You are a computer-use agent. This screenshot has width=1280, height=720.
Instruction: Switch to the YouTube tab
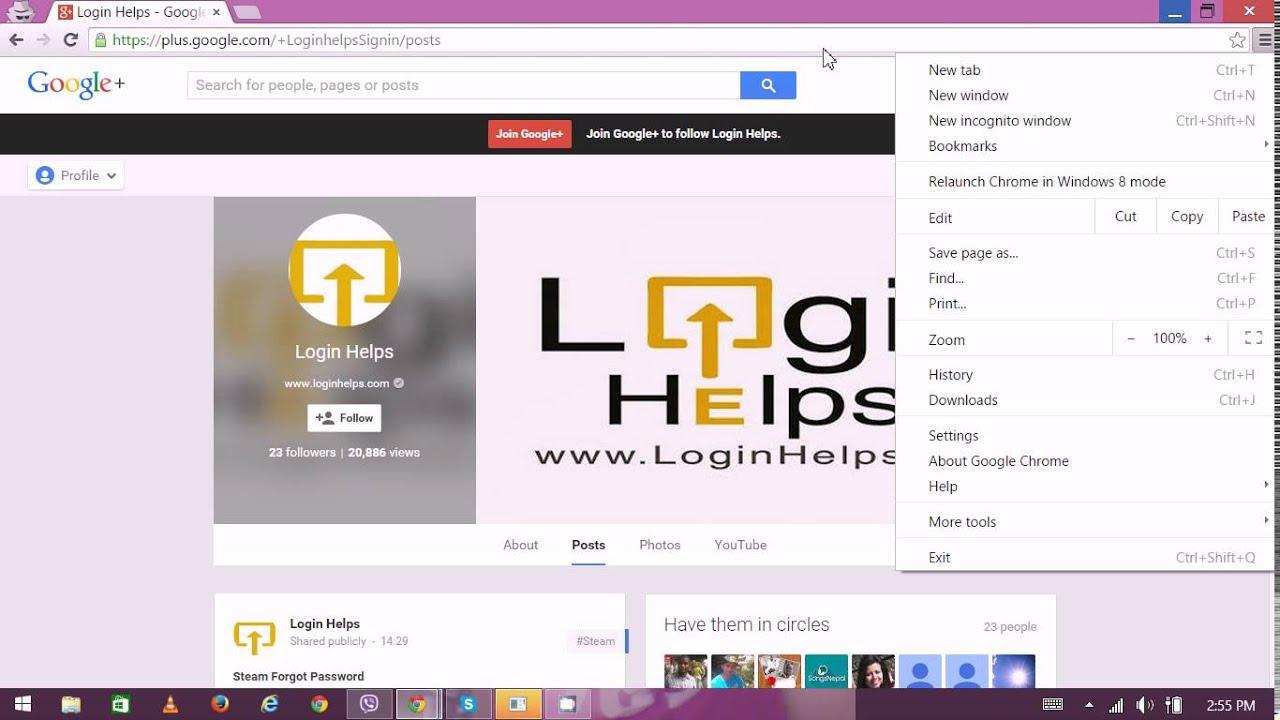pos(740,545)
